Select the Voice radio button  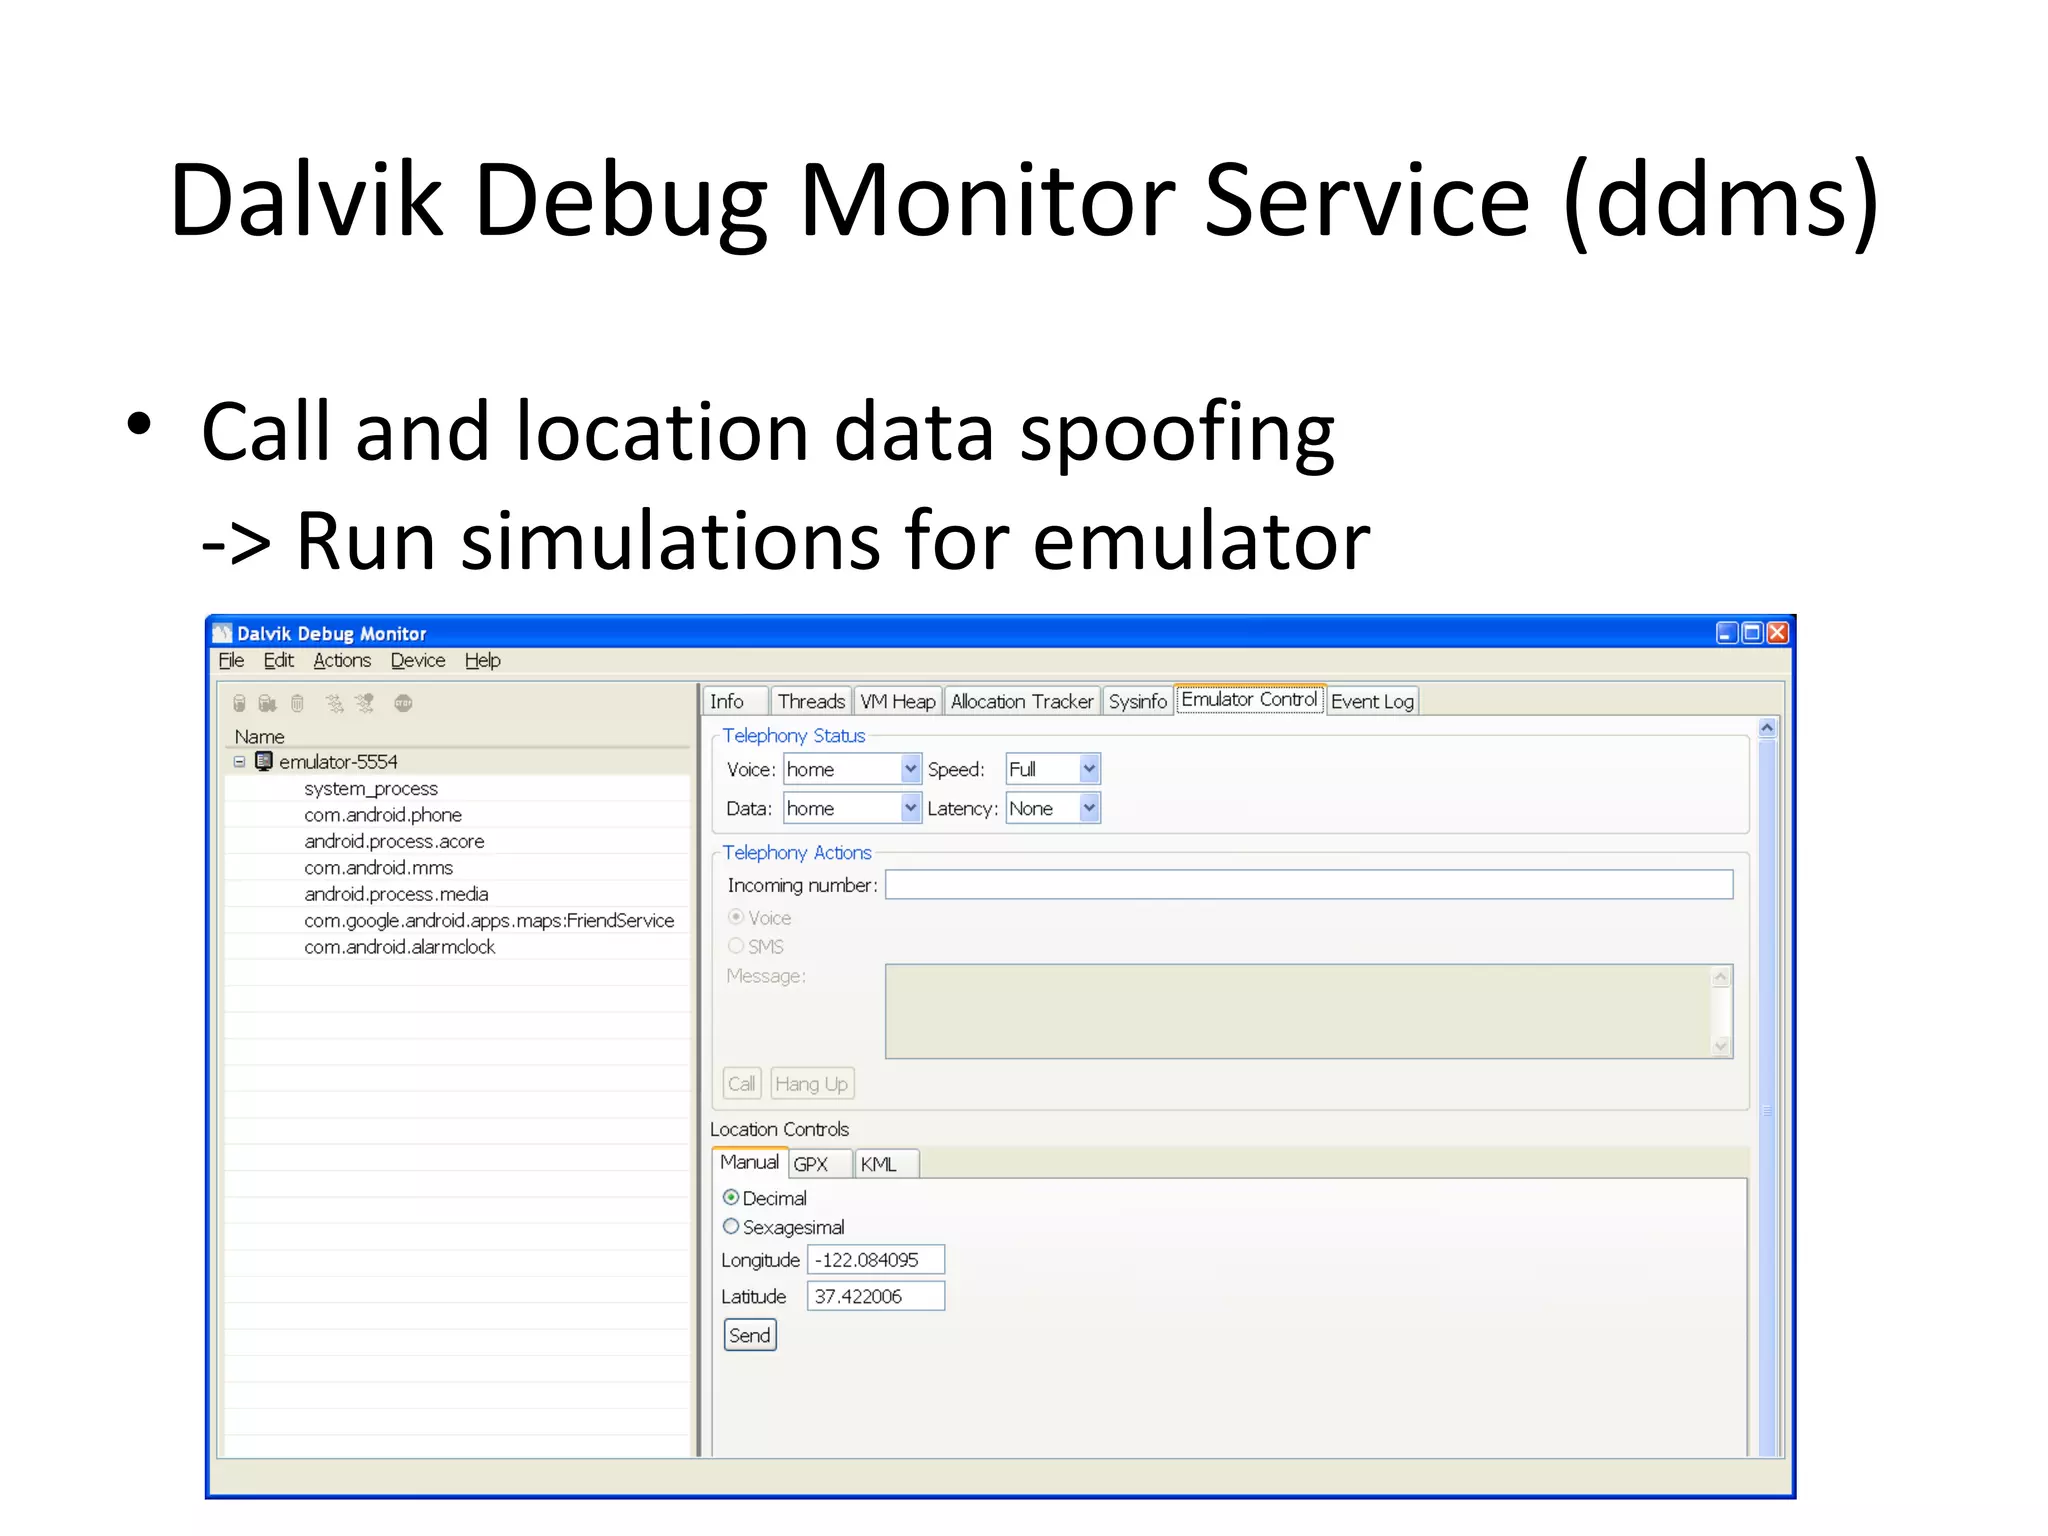tap(736, 917)
